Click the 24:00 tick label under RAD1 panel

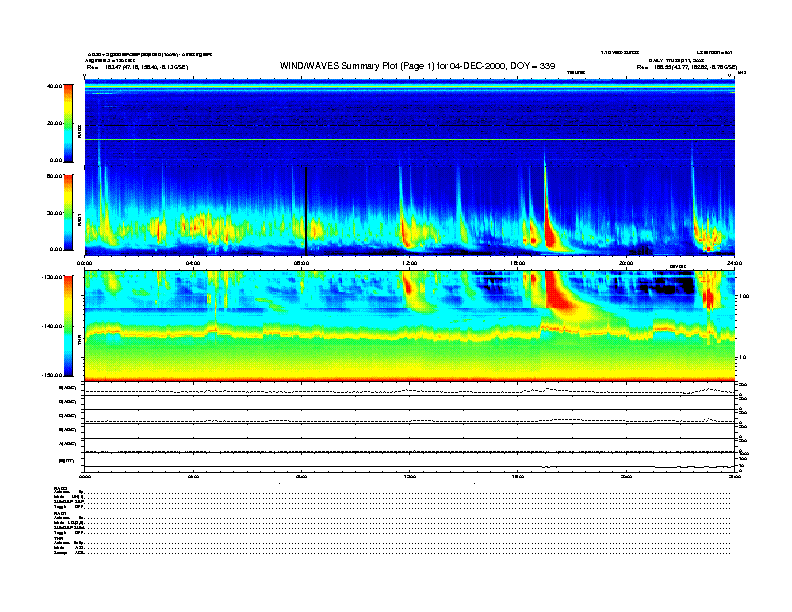[x=734, y=263]
